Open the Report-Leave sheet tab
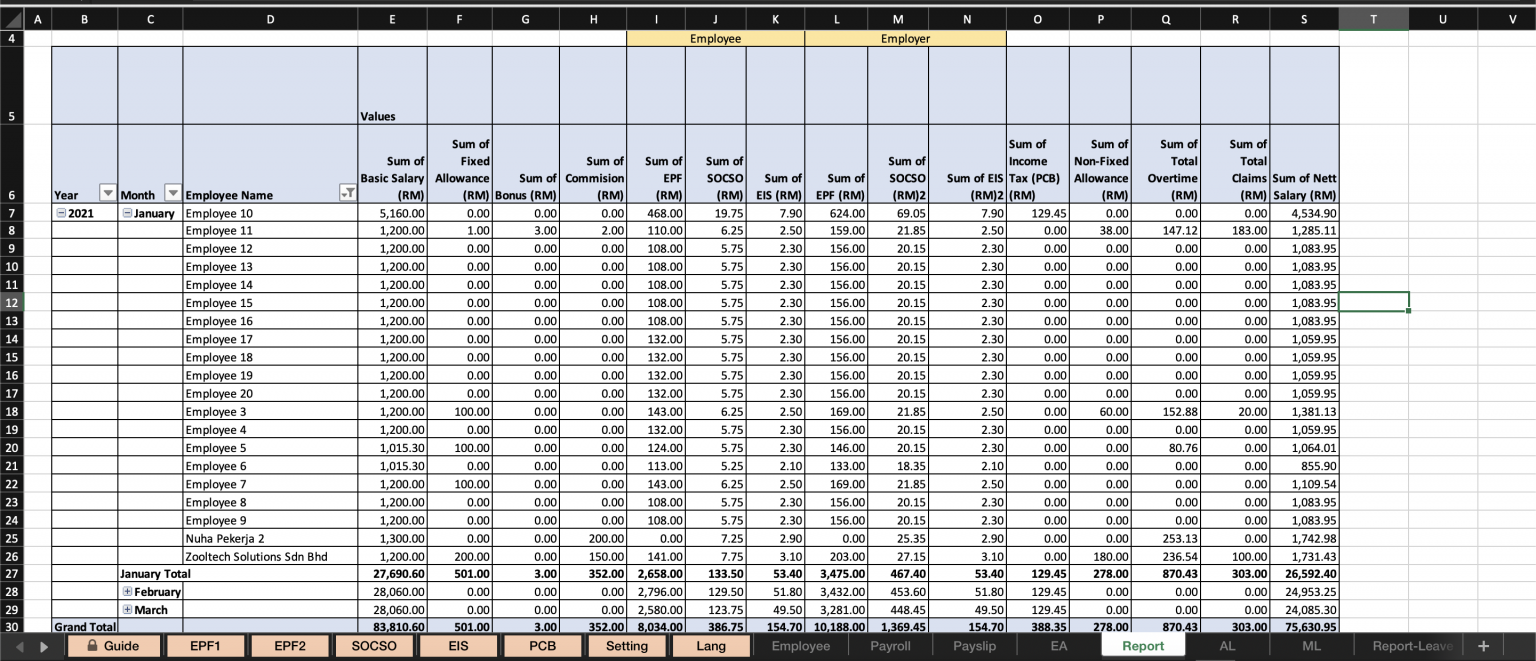Screen dimensions: 1536x661 click(1411, 646)
